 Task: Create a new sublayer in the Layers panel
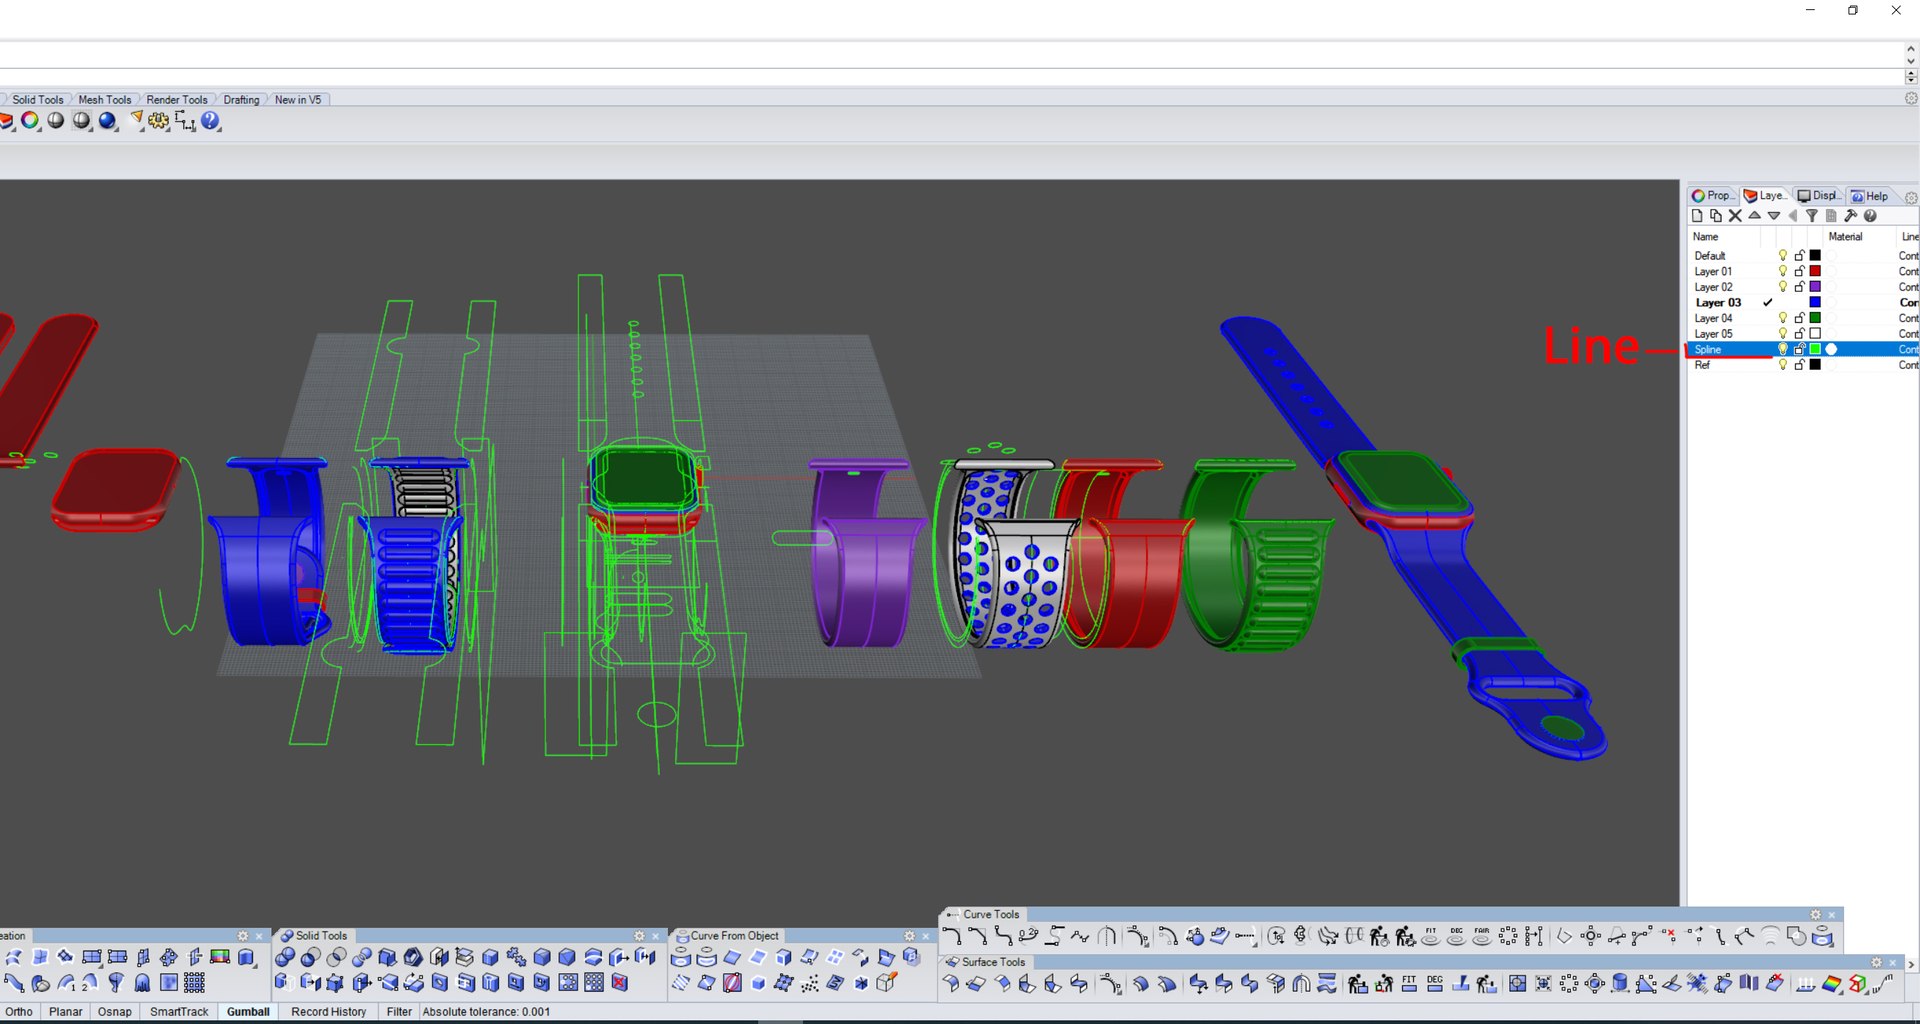click(1716, 216)
